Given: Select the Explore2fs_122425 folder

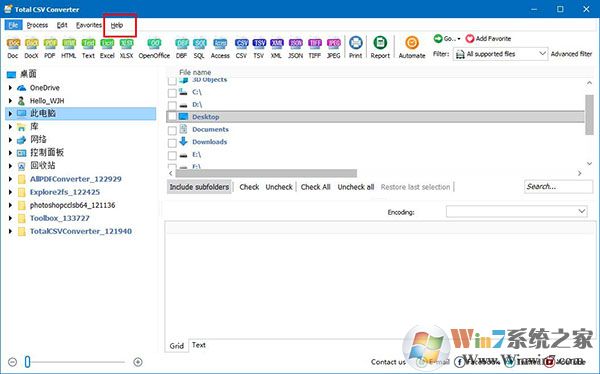Looking at the screenshot, I should 65,192.
